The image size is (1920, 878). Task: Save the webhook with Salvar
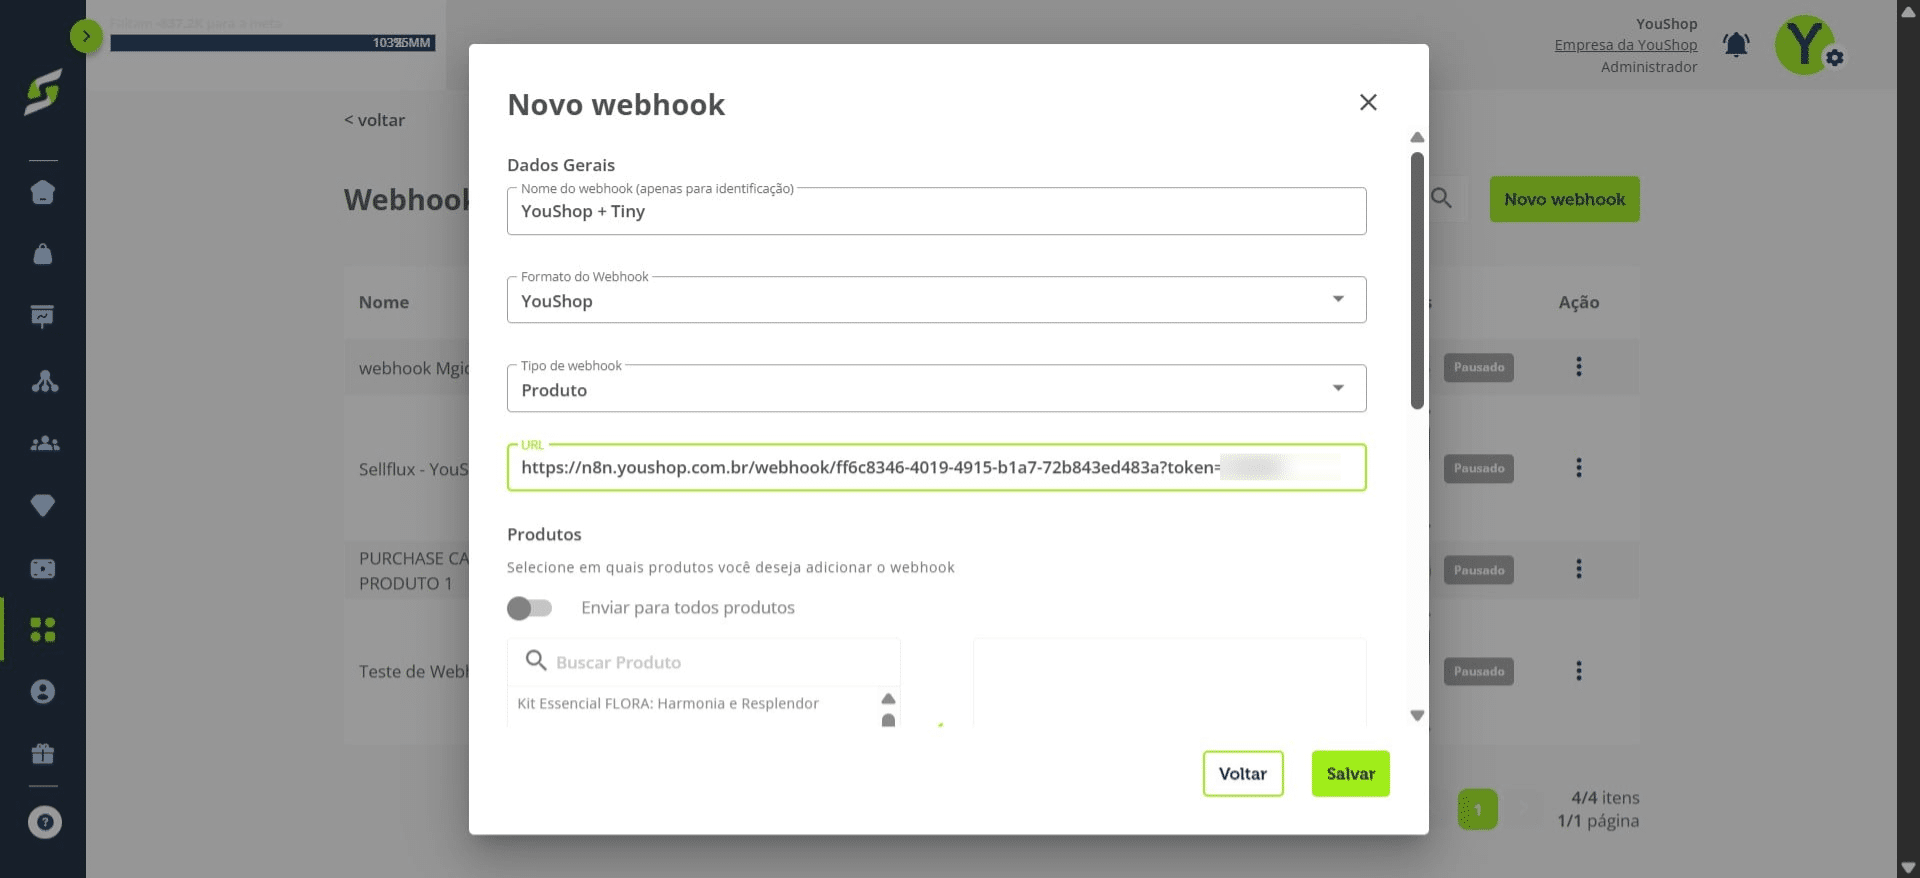tap(1350, 773)
